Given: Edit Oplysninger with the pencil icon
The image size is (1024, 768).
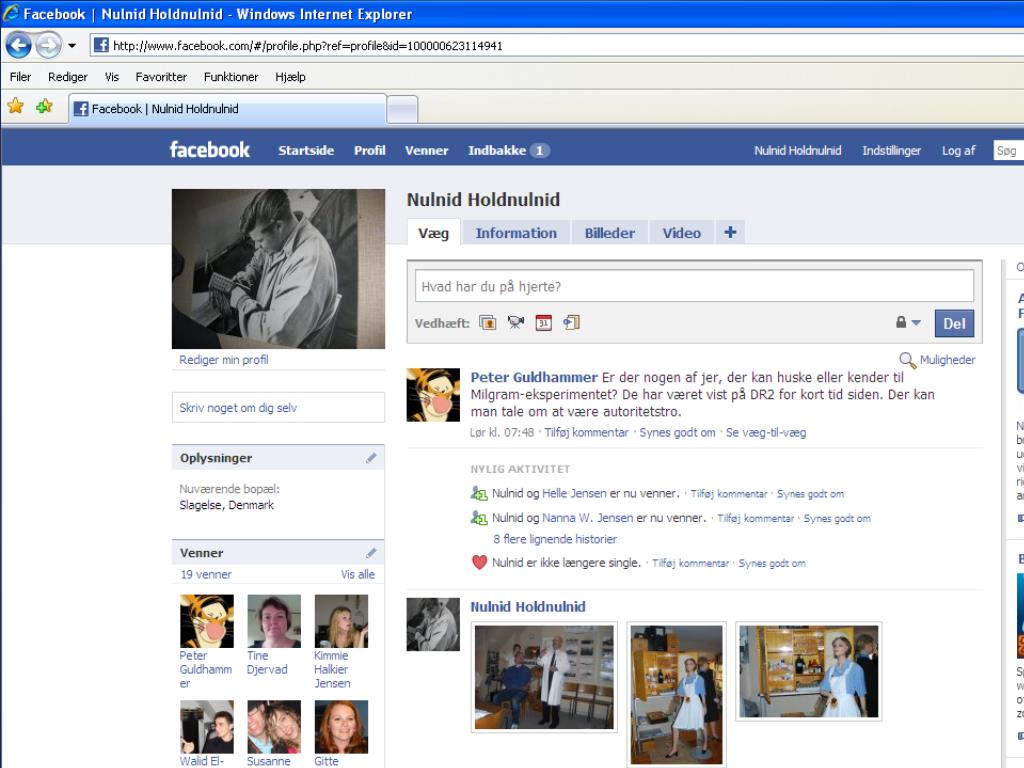Looking at the screenshot, I should 371,458.
